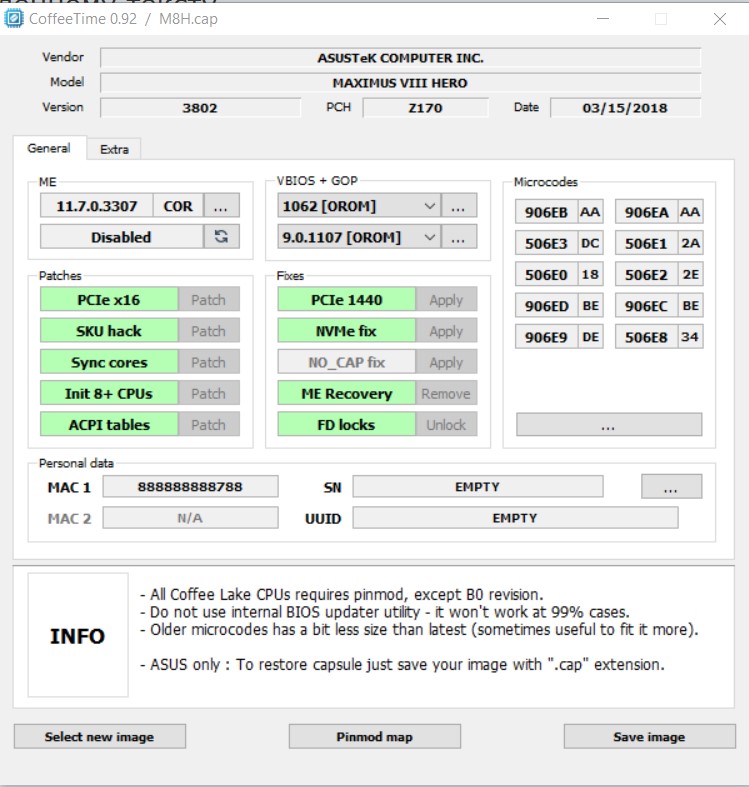
Task: Toggle the NVMe fix indicator
Action: 346,331
